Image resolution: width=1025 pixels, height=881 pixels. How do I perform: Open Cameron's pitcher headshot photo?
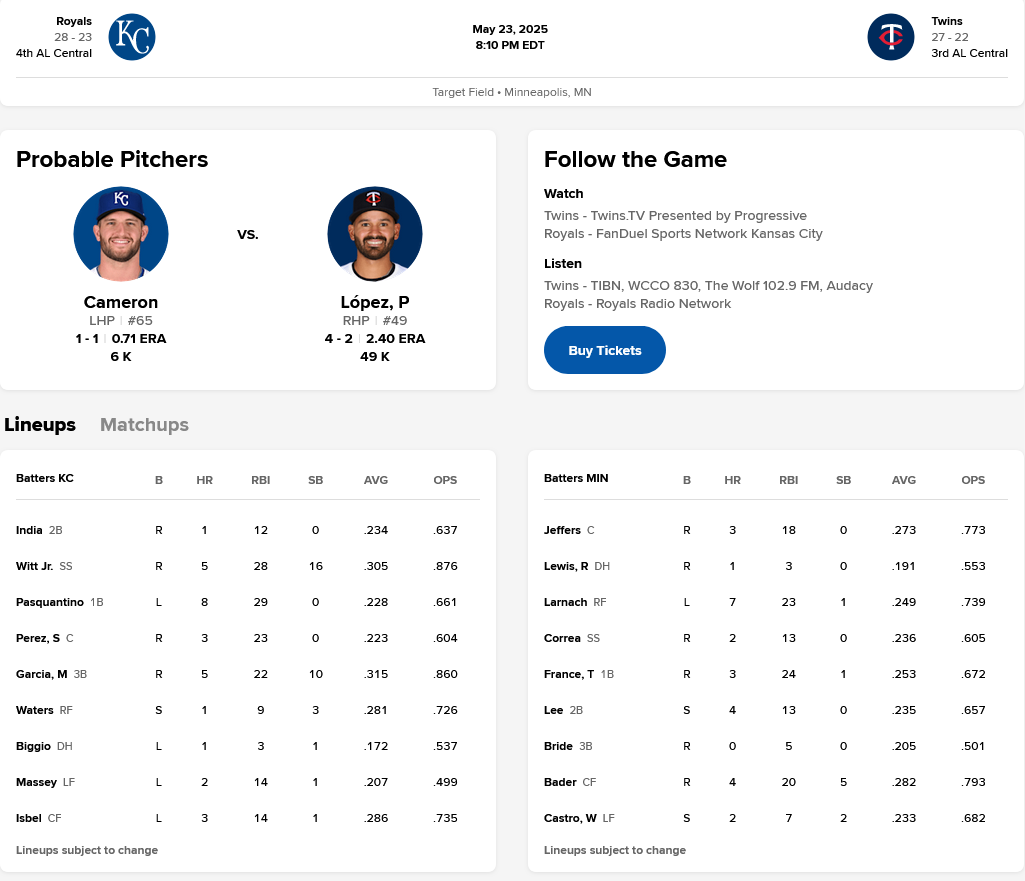[x=121, y=234]
